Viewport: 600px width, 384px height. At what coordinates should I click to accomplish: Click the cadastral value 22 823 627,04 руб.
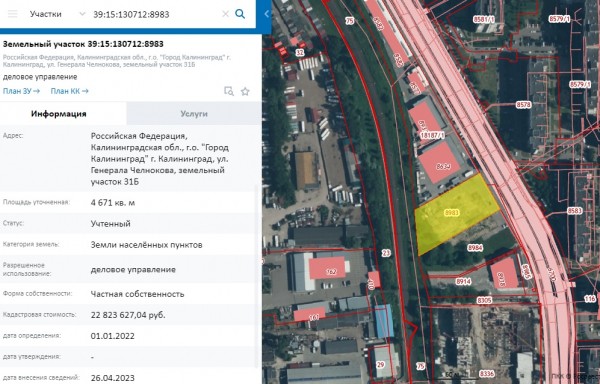(x=128, y=315)
